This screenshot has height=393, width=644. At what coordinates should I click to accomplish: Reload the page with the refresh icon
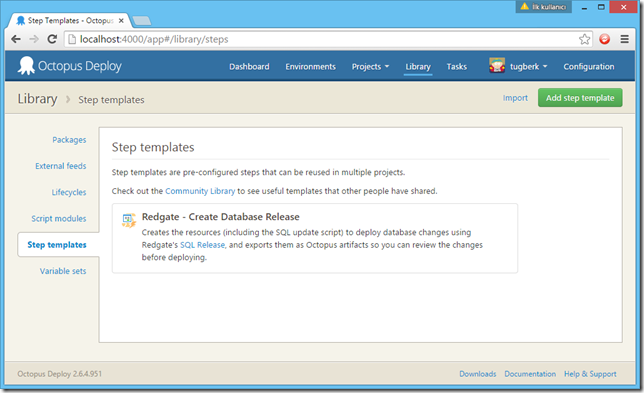tap(52, 39)
